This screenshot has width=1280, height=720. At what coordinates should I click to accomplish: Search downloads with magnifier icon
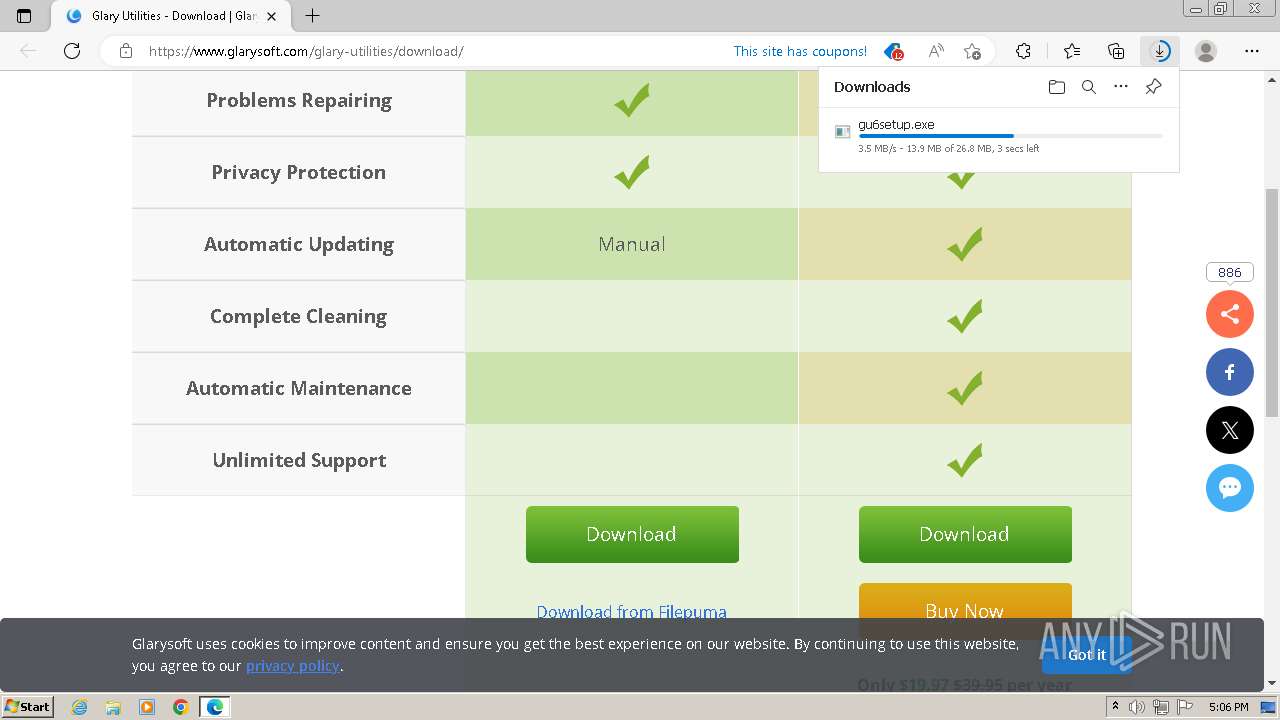point(1089,87)
